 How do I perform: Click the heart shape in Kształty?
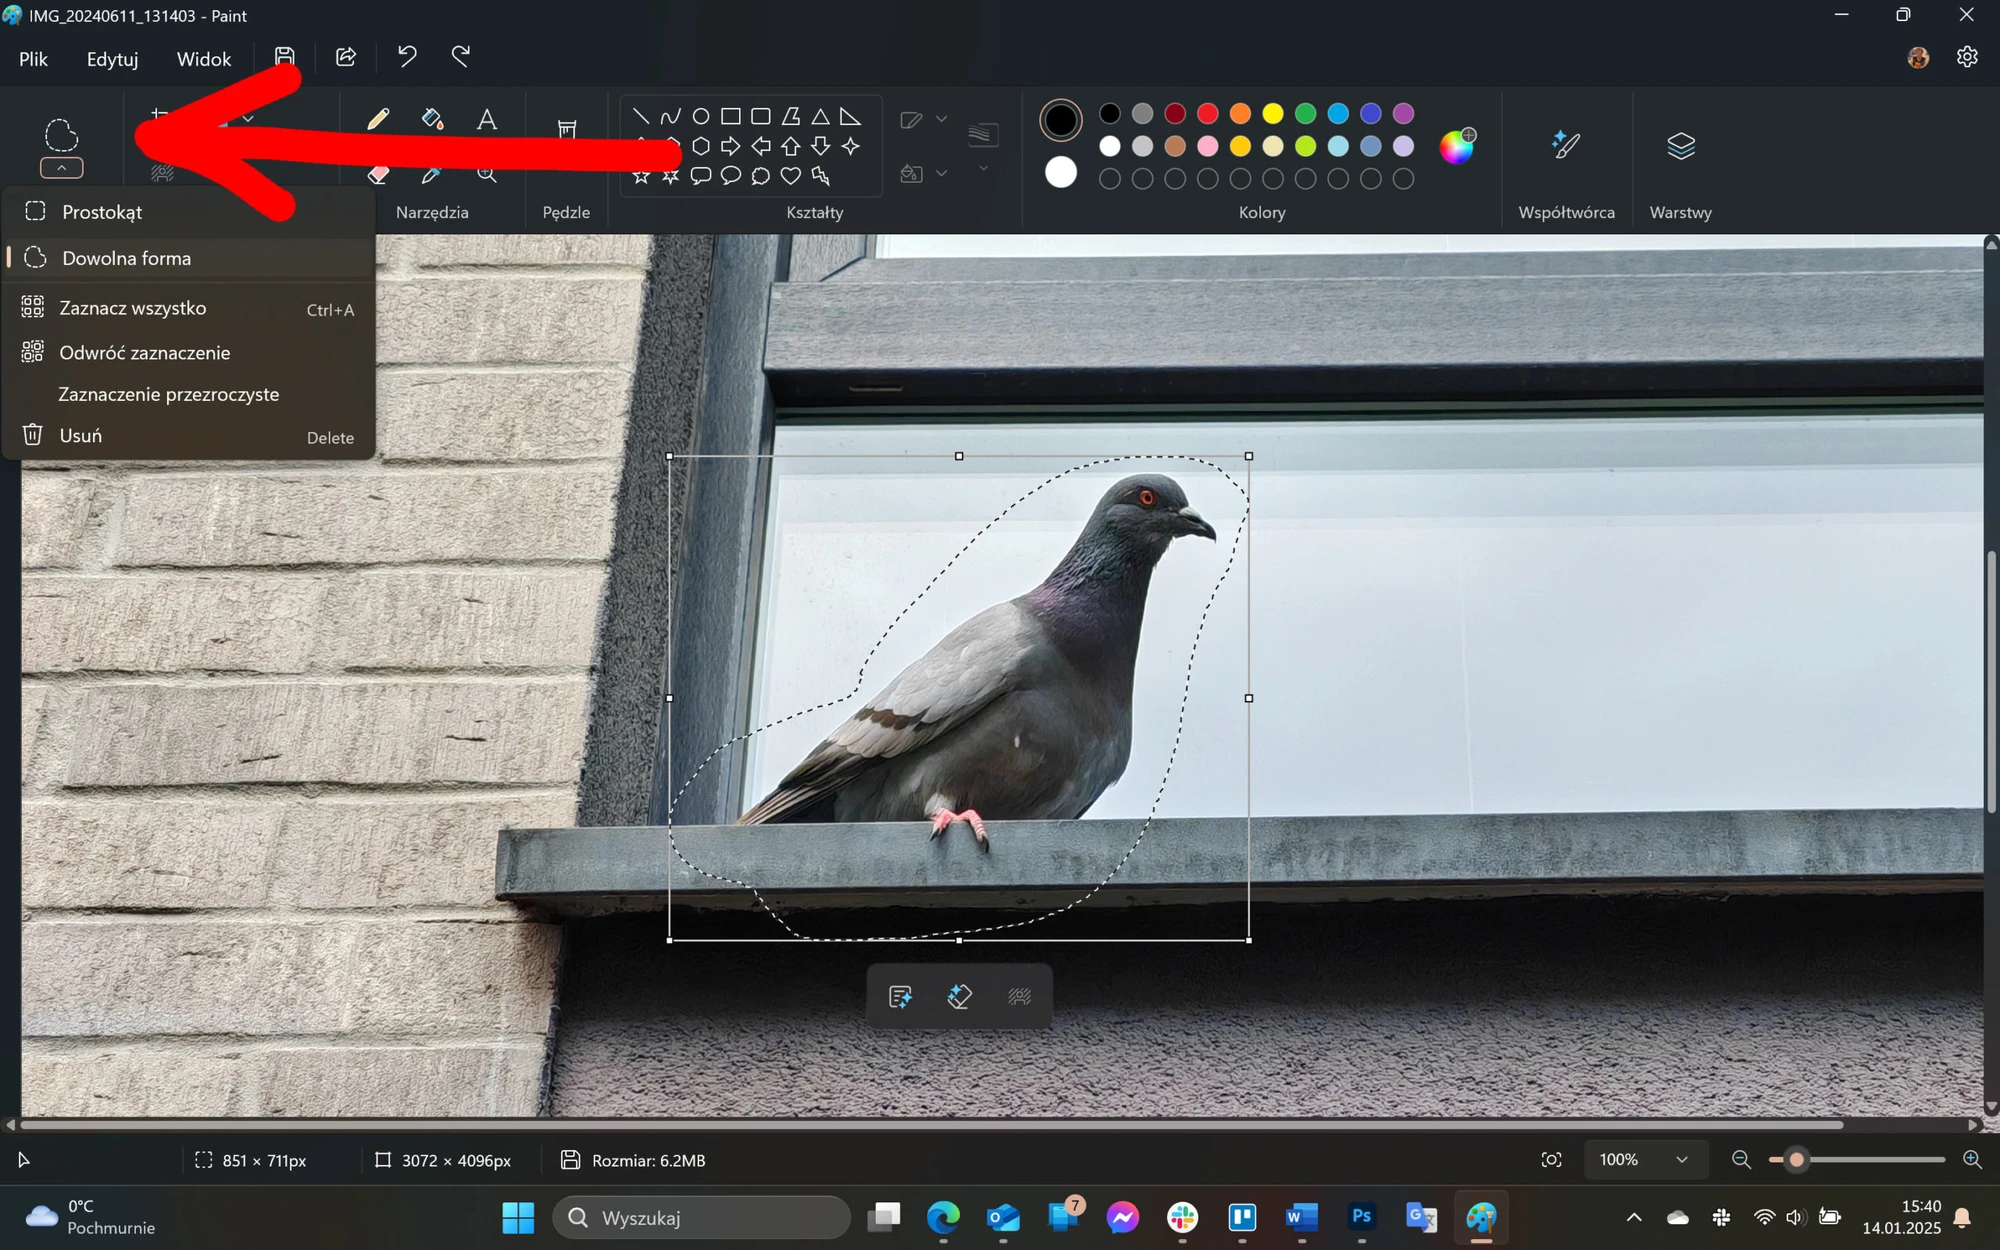point(790,176)
